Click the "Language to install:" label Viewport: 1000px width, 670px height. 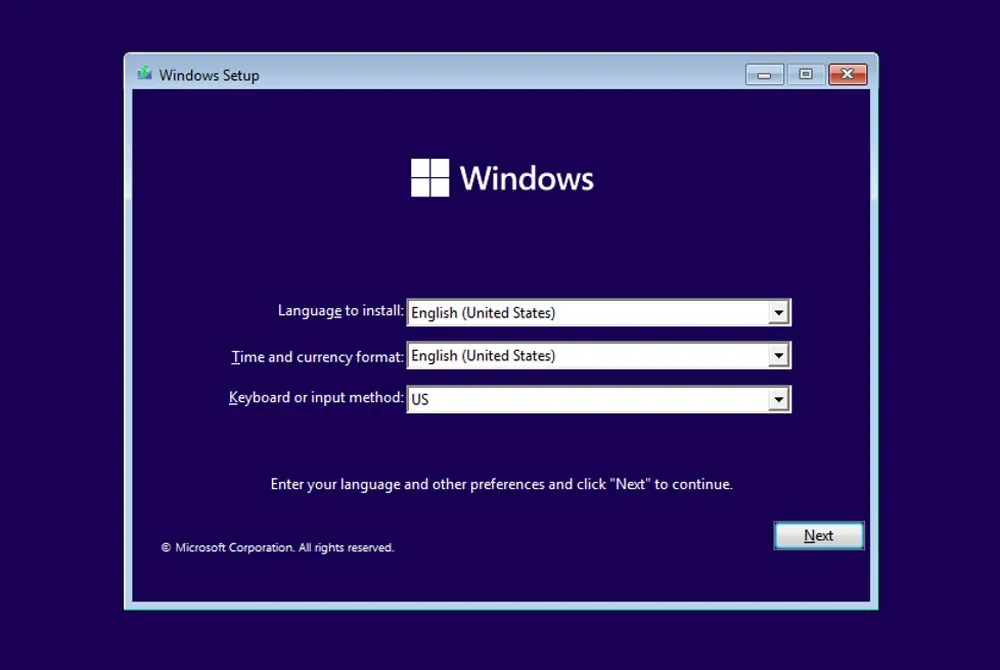pos(341,311)
